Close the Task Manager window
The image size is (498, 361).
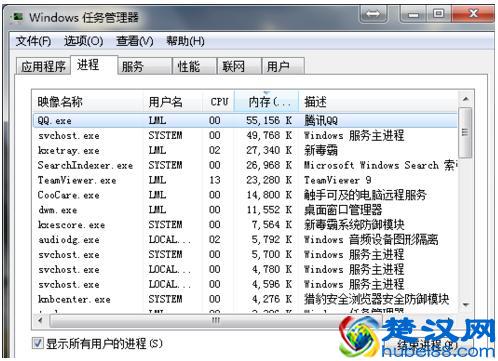(x=473, y=14)
